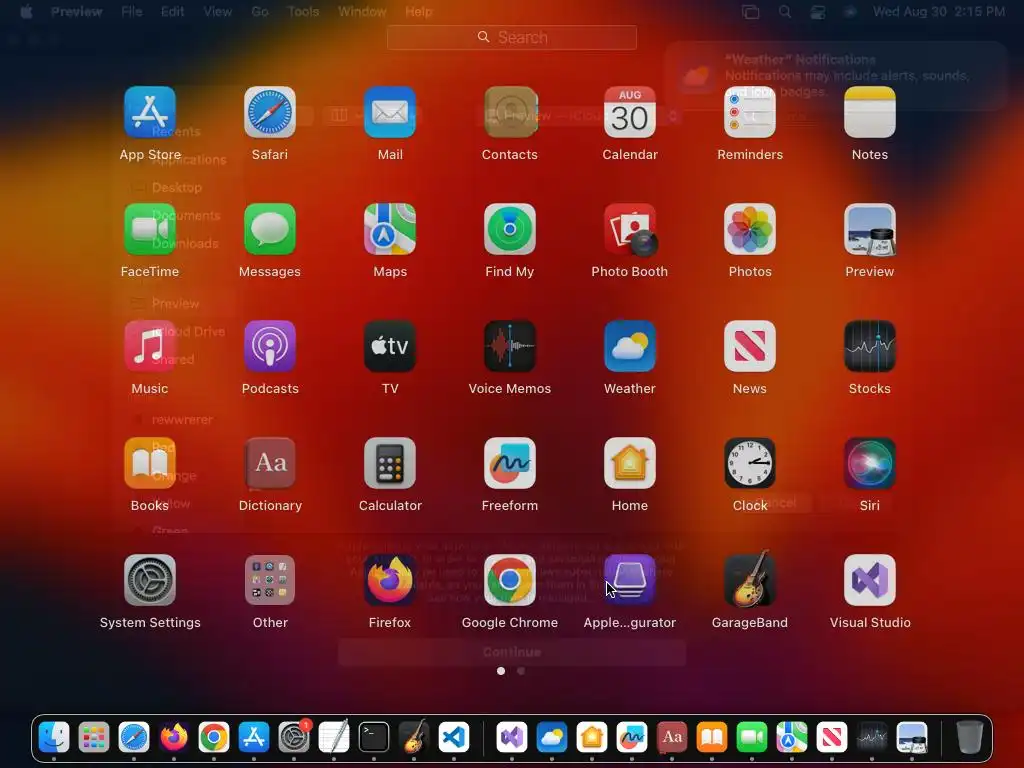Screen dimensions: 1024x768
Task: Open the Find My app
Action: 510,229
